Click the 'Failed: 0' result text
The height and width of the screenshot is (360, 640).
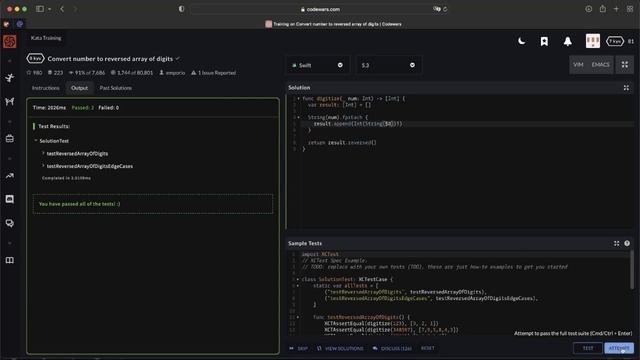tap(109, 108)
